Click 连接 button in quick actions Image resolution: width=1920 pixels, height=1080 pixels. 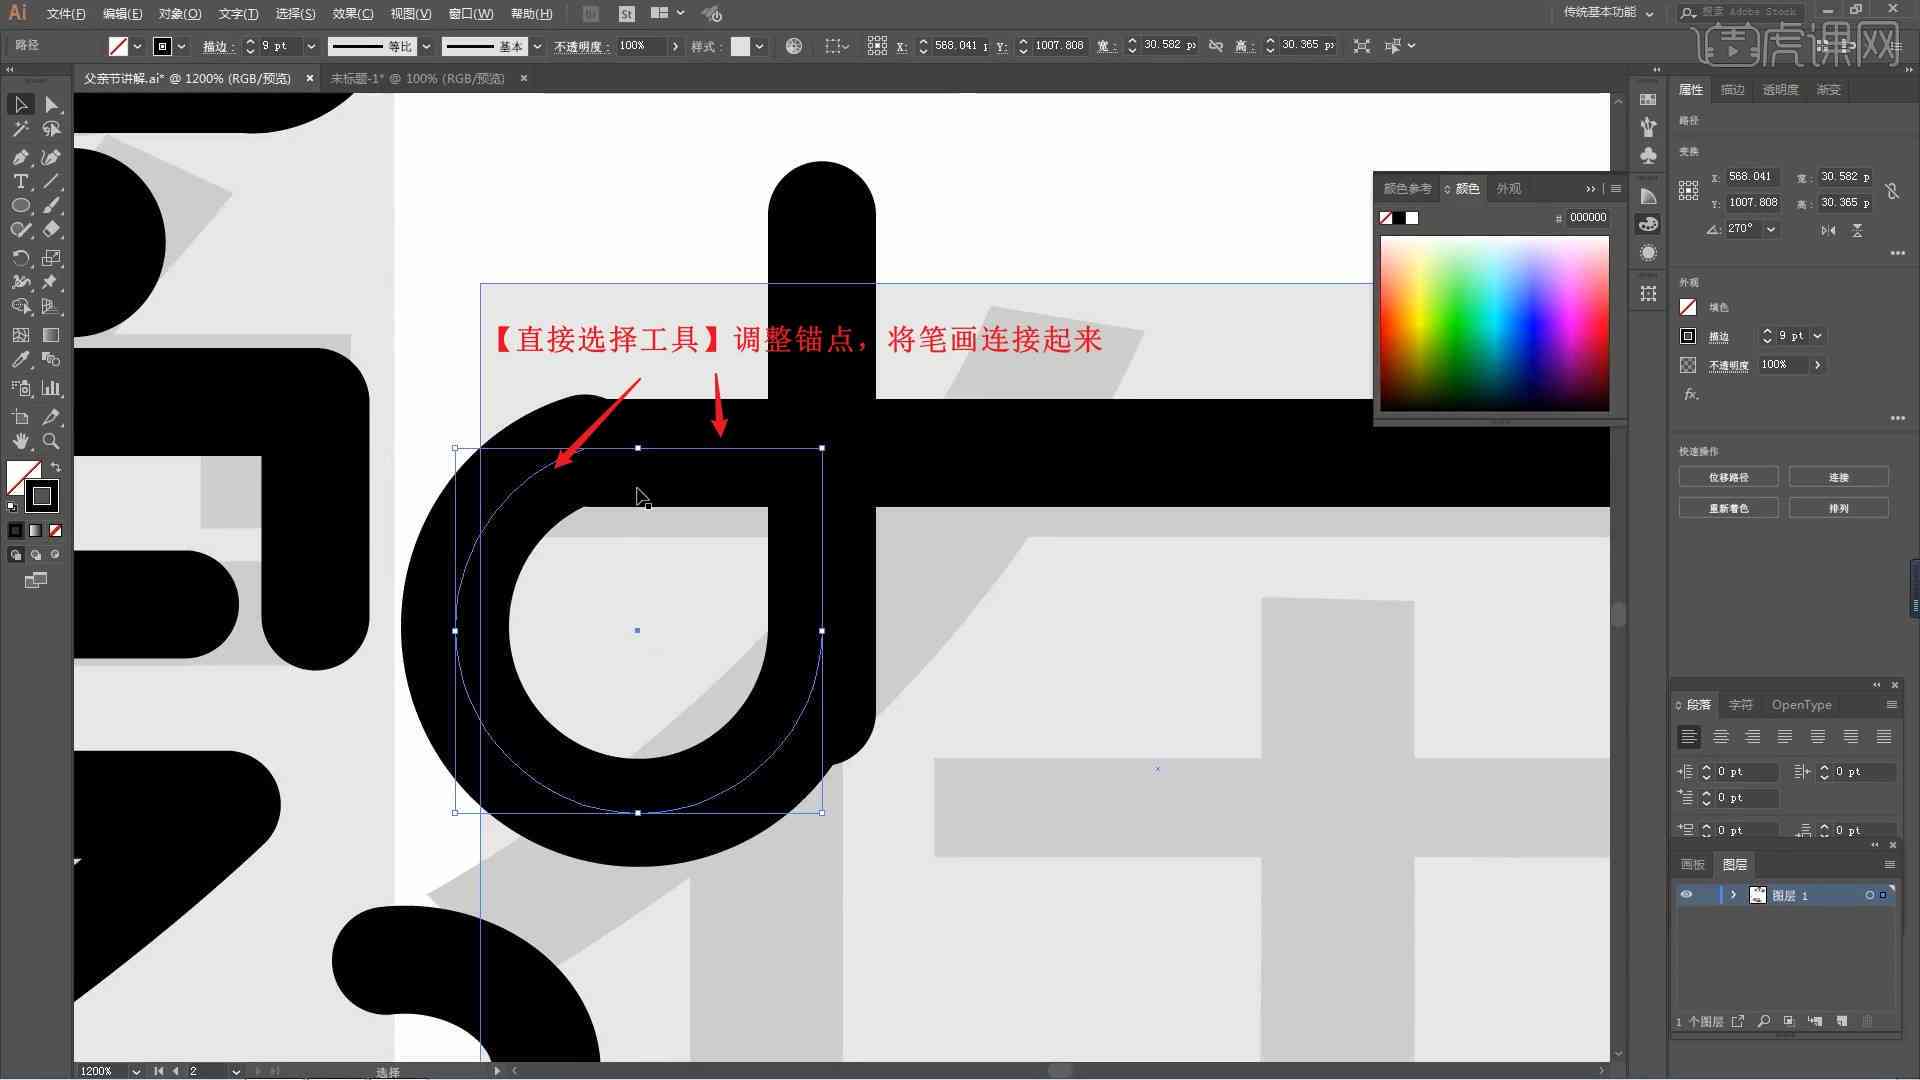coord(1840,477)
